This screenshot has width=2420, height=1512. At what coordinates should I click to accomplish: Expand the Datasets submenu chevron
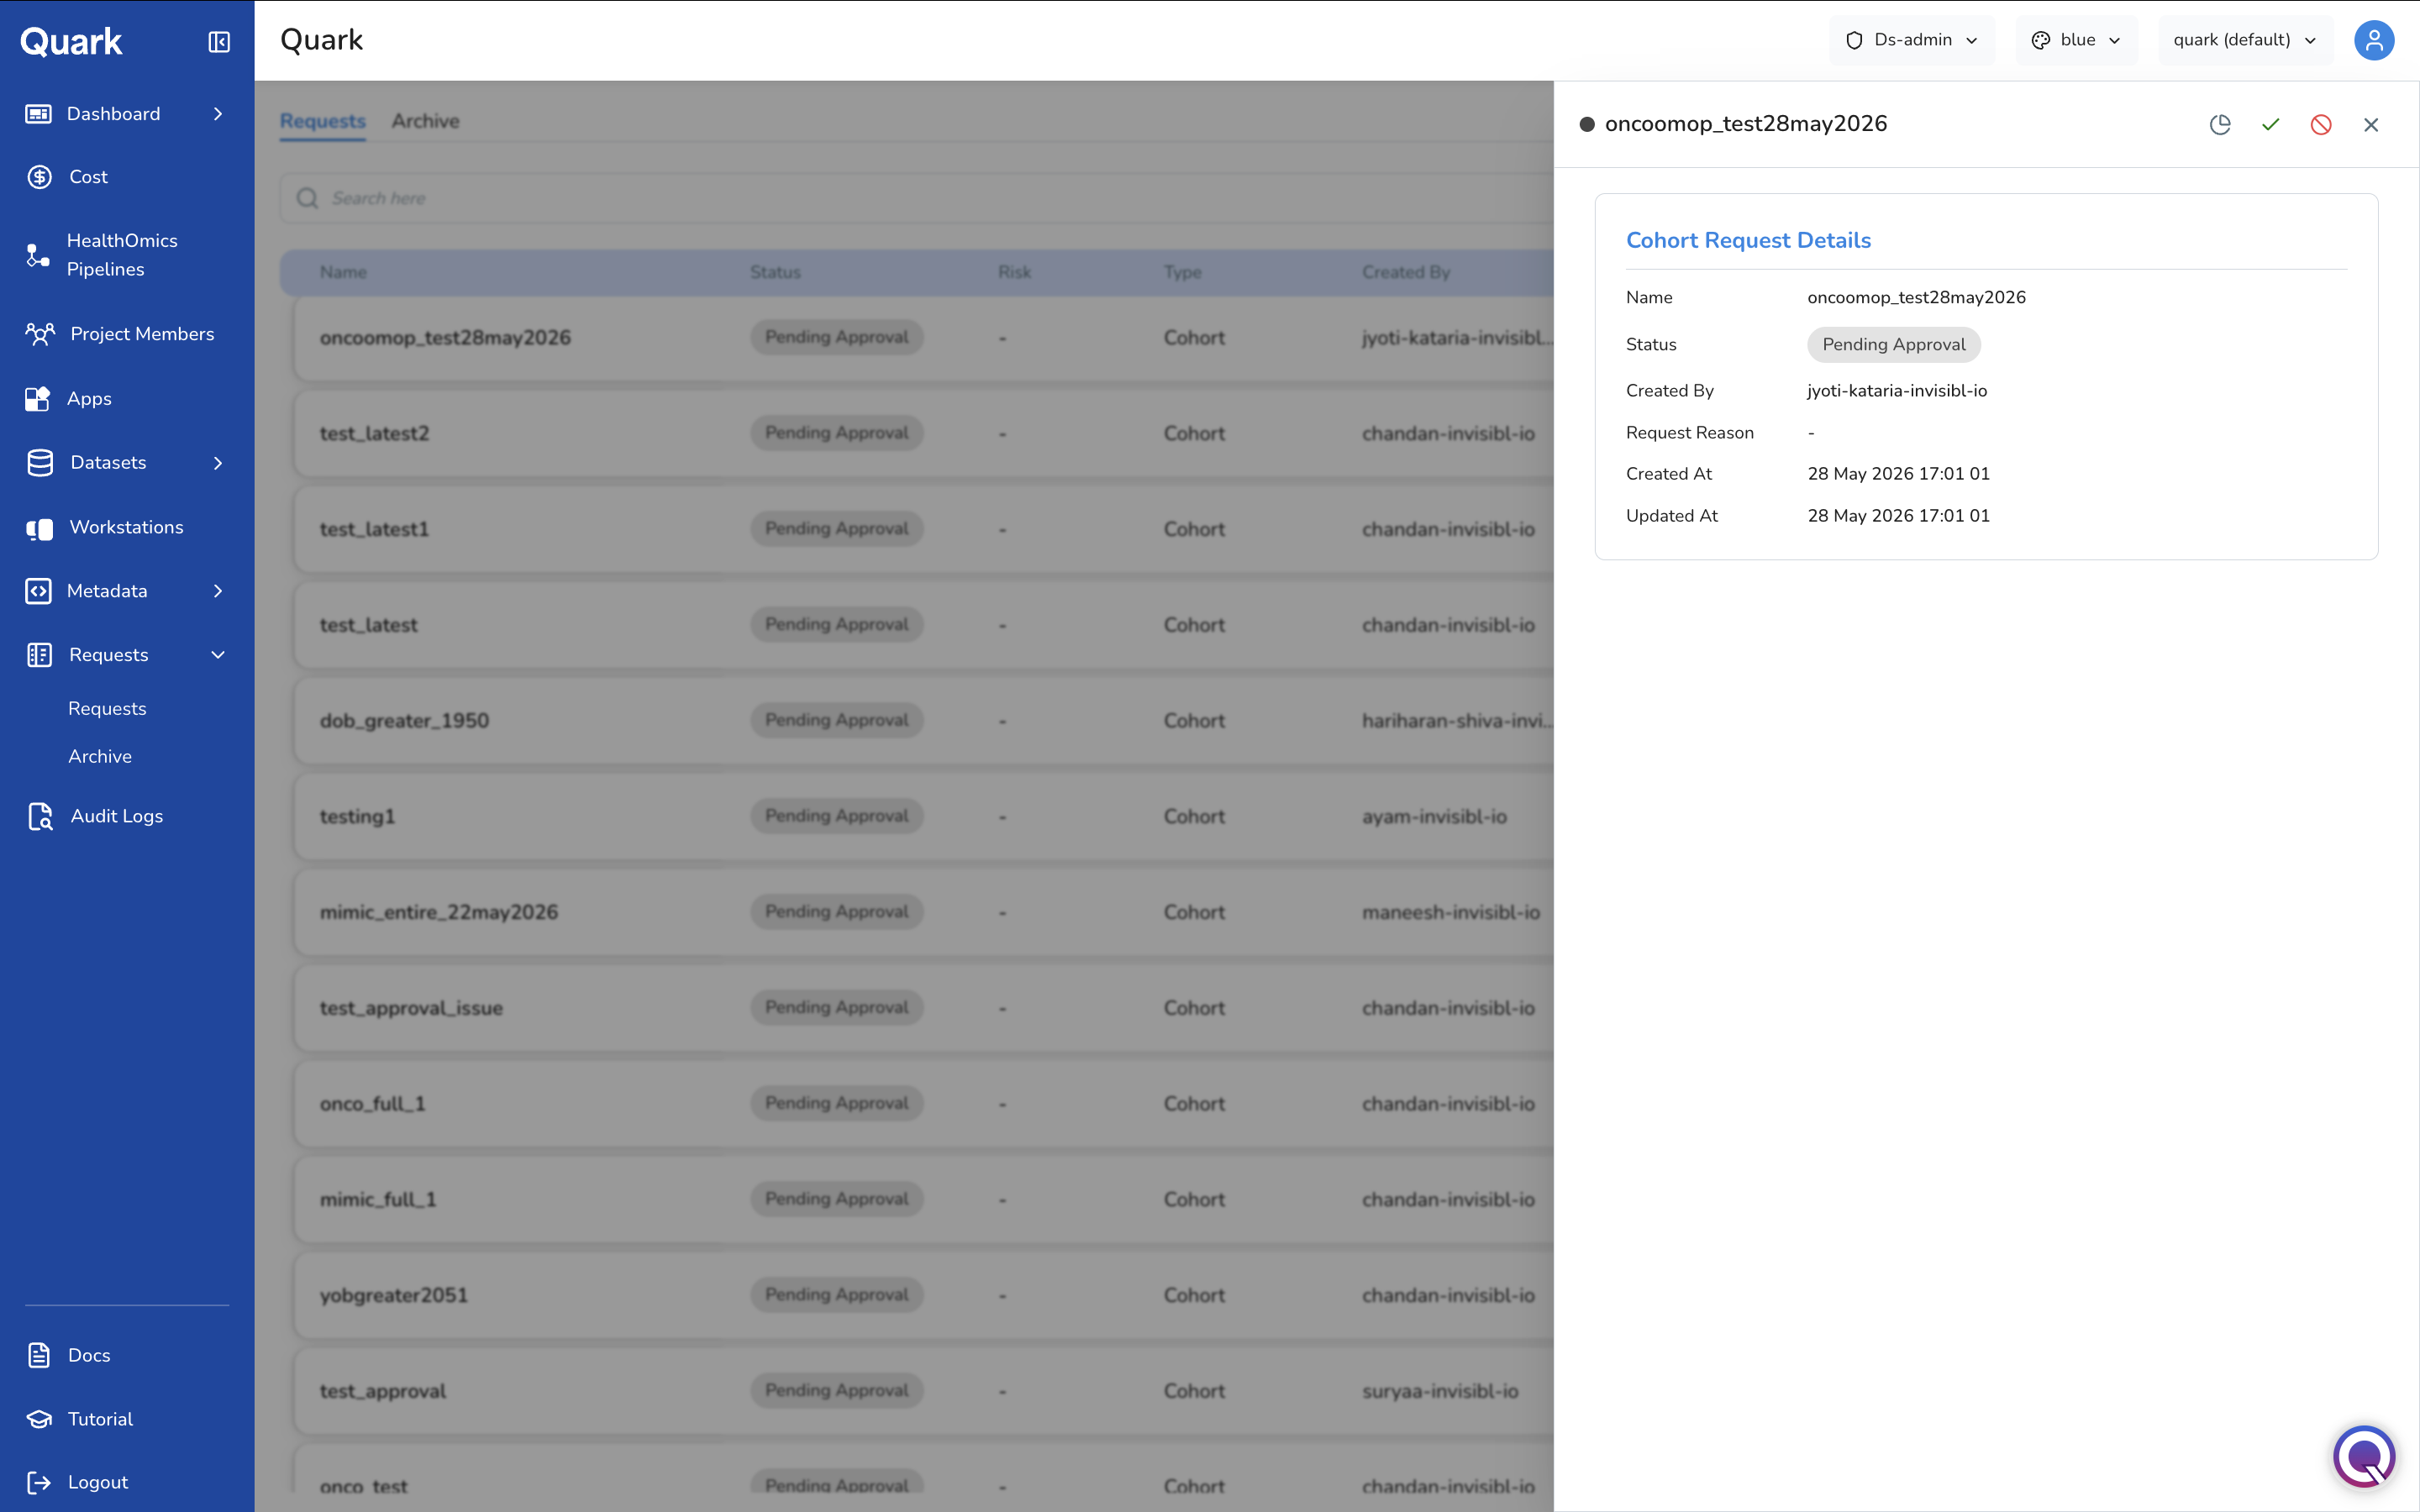(x=218, y=463)
